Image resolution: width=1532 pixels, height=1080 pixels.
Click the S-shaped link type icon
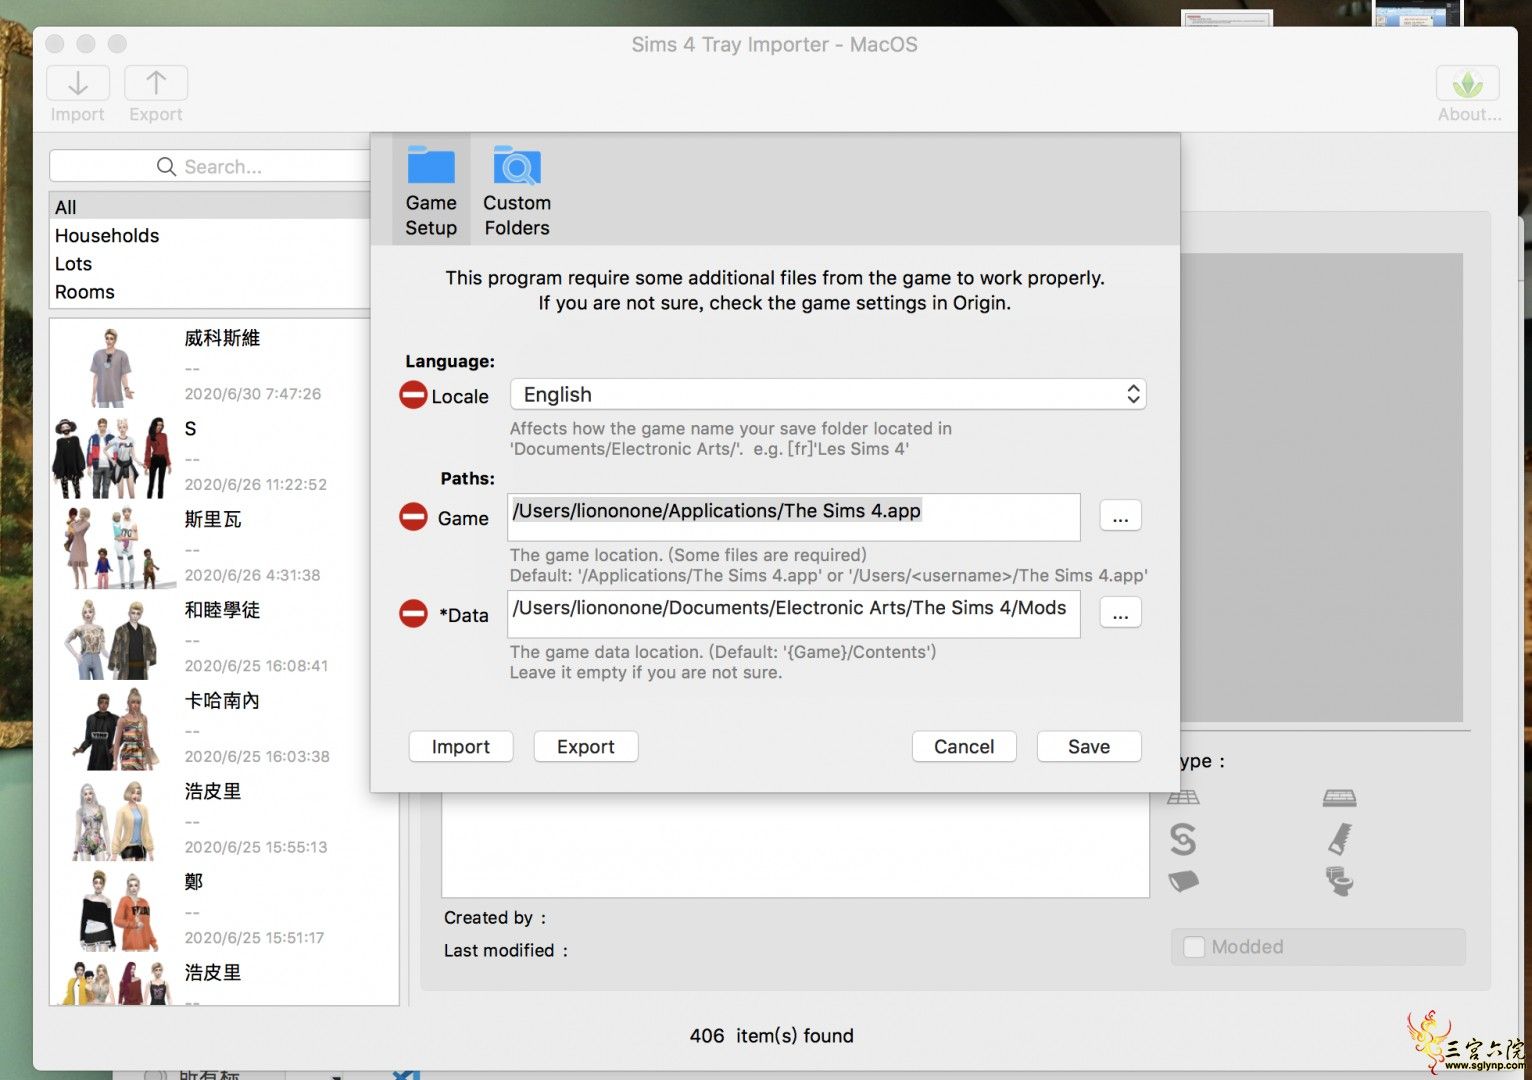click(x=1183, y=839)
